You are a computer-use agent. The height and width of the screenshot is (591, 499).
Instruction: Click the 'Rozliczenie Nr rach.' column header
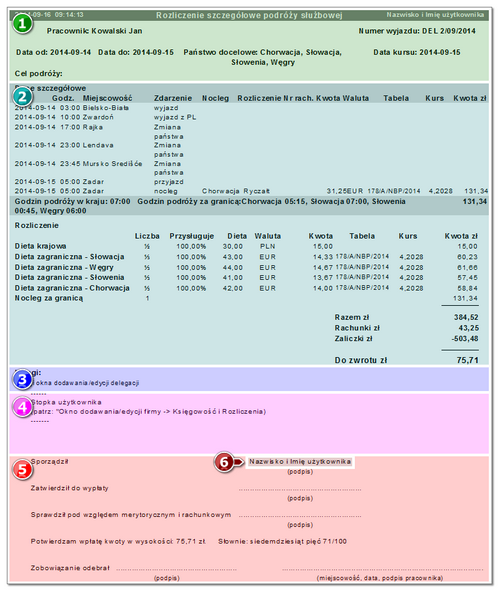point(276,98)
